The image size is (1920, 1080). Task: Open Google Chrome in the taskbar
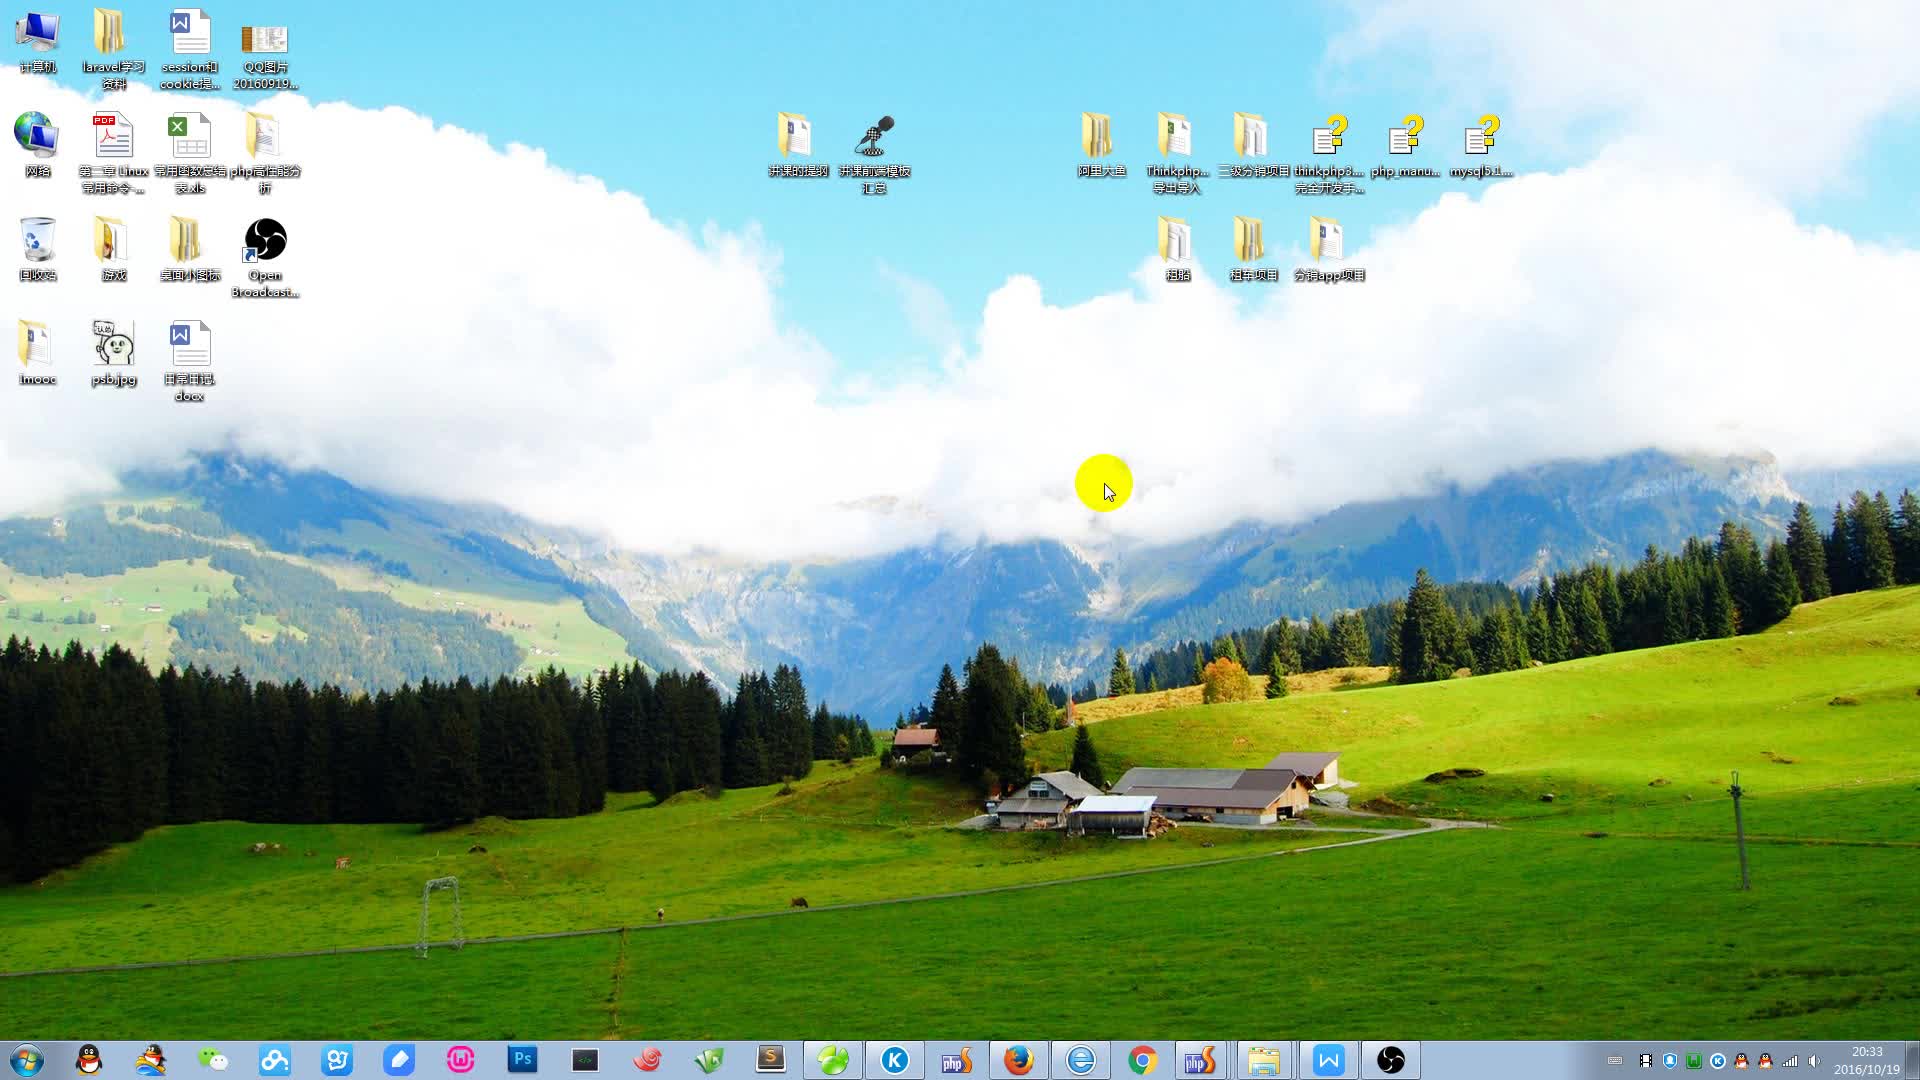pos(1142,1060)
